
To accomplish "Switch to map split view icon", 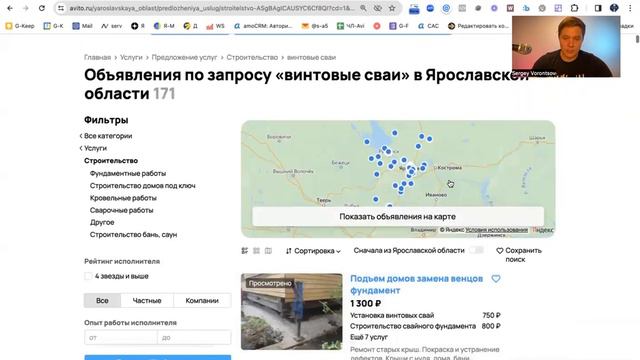I will [x=268, y=251].
